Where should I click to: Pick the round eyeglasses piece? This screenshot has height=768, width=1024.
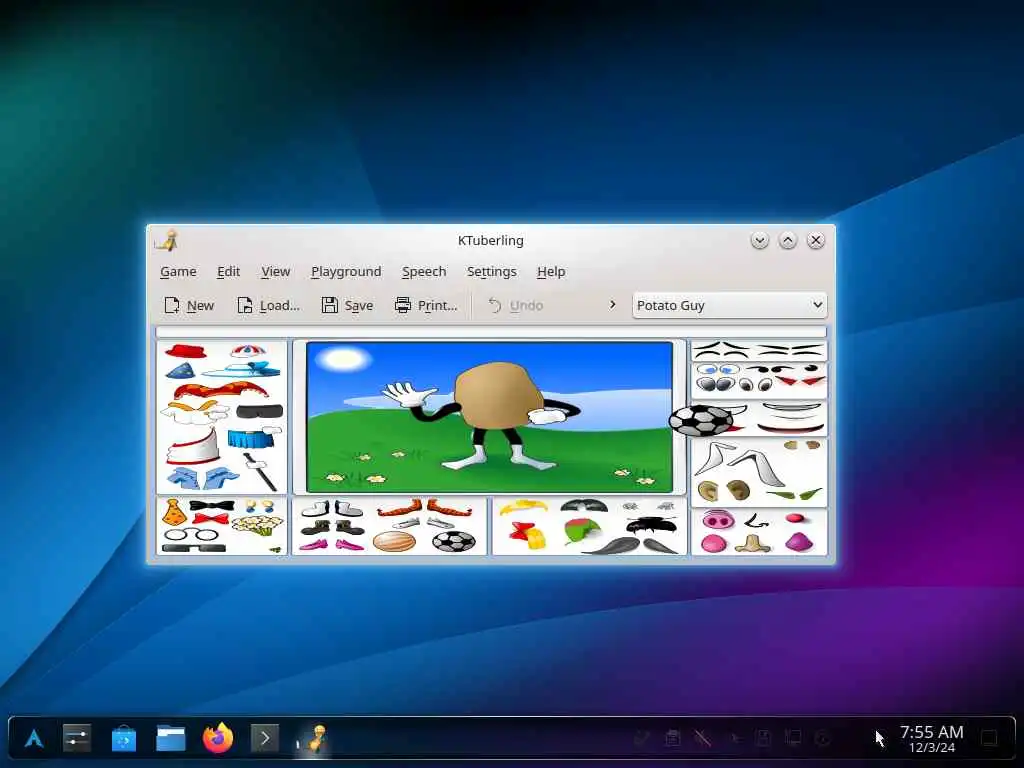coord(191,534)
